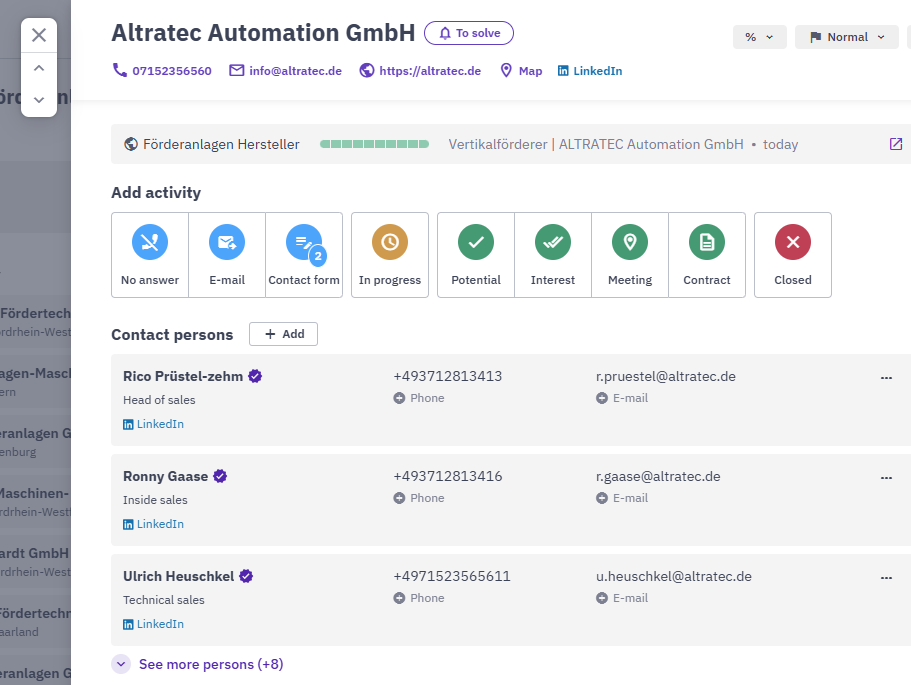Add a new contact person
Screen dimensions: 911x685
[284, 334]
